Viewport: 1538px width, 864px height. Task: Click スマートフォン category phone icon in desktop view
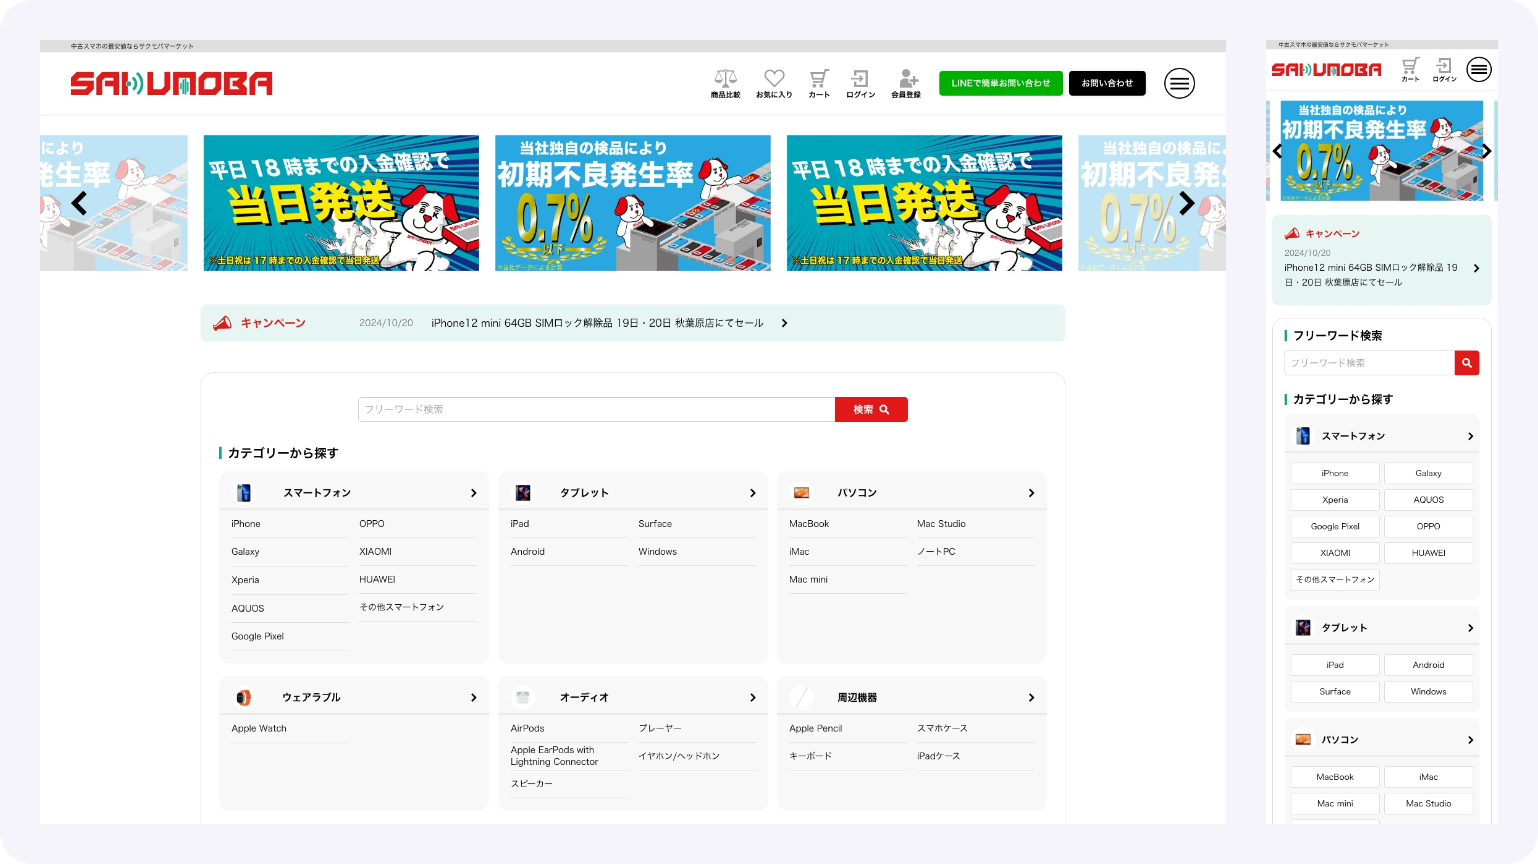tap(244, 493)
